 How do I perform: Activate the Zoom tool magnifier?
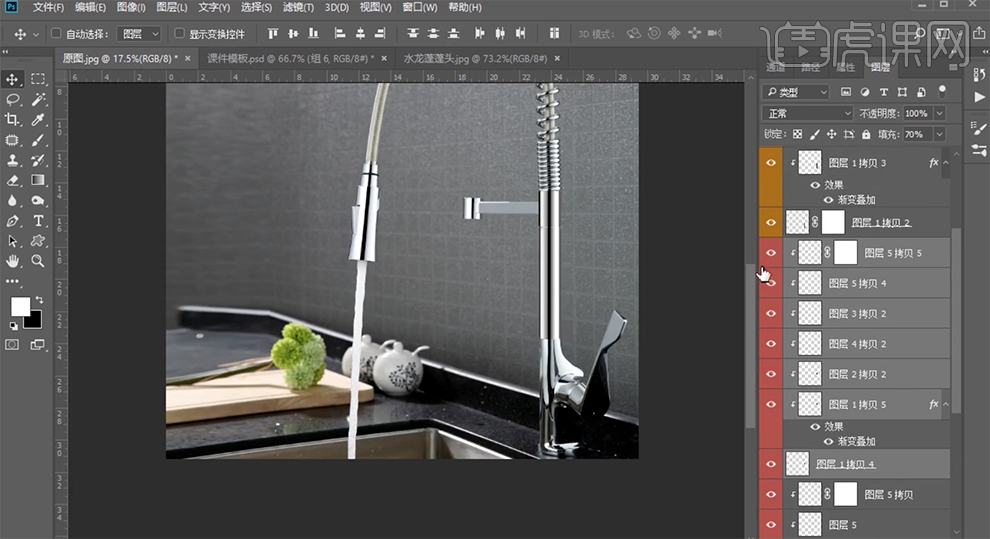[38, 261]
